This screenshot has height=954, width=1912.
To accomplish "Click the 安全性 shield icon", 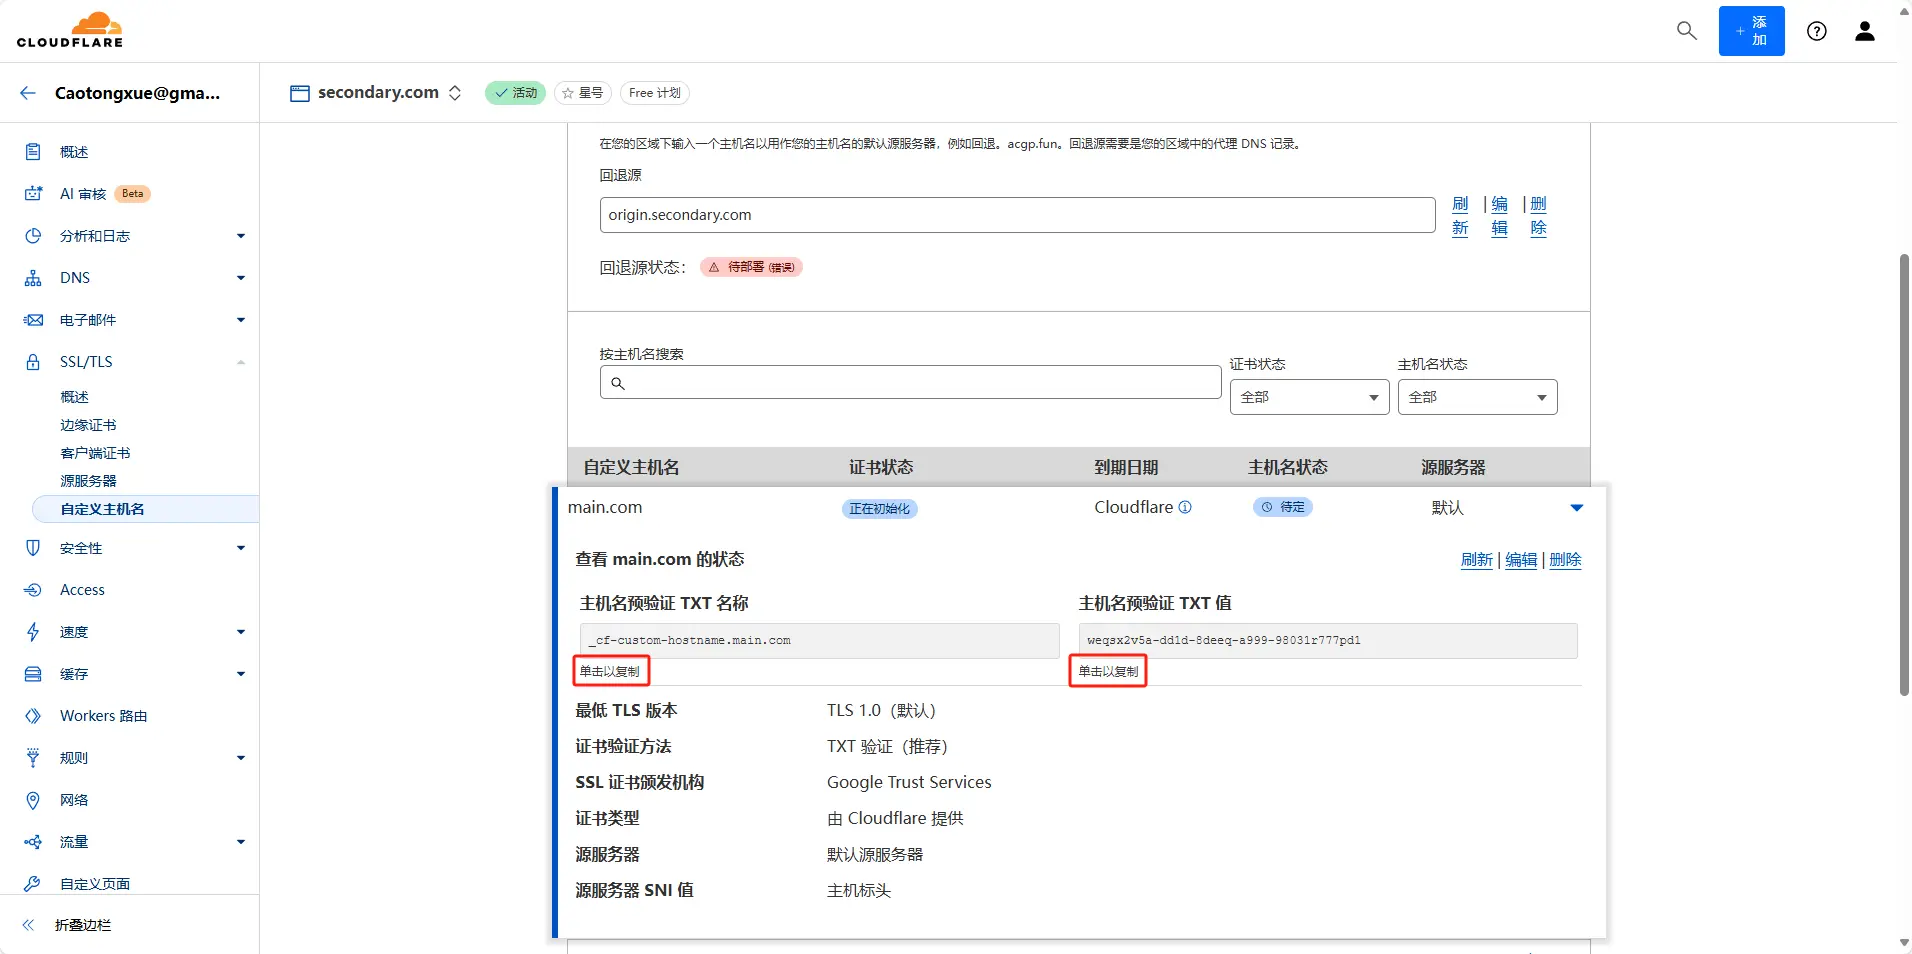I will (33, 548).
